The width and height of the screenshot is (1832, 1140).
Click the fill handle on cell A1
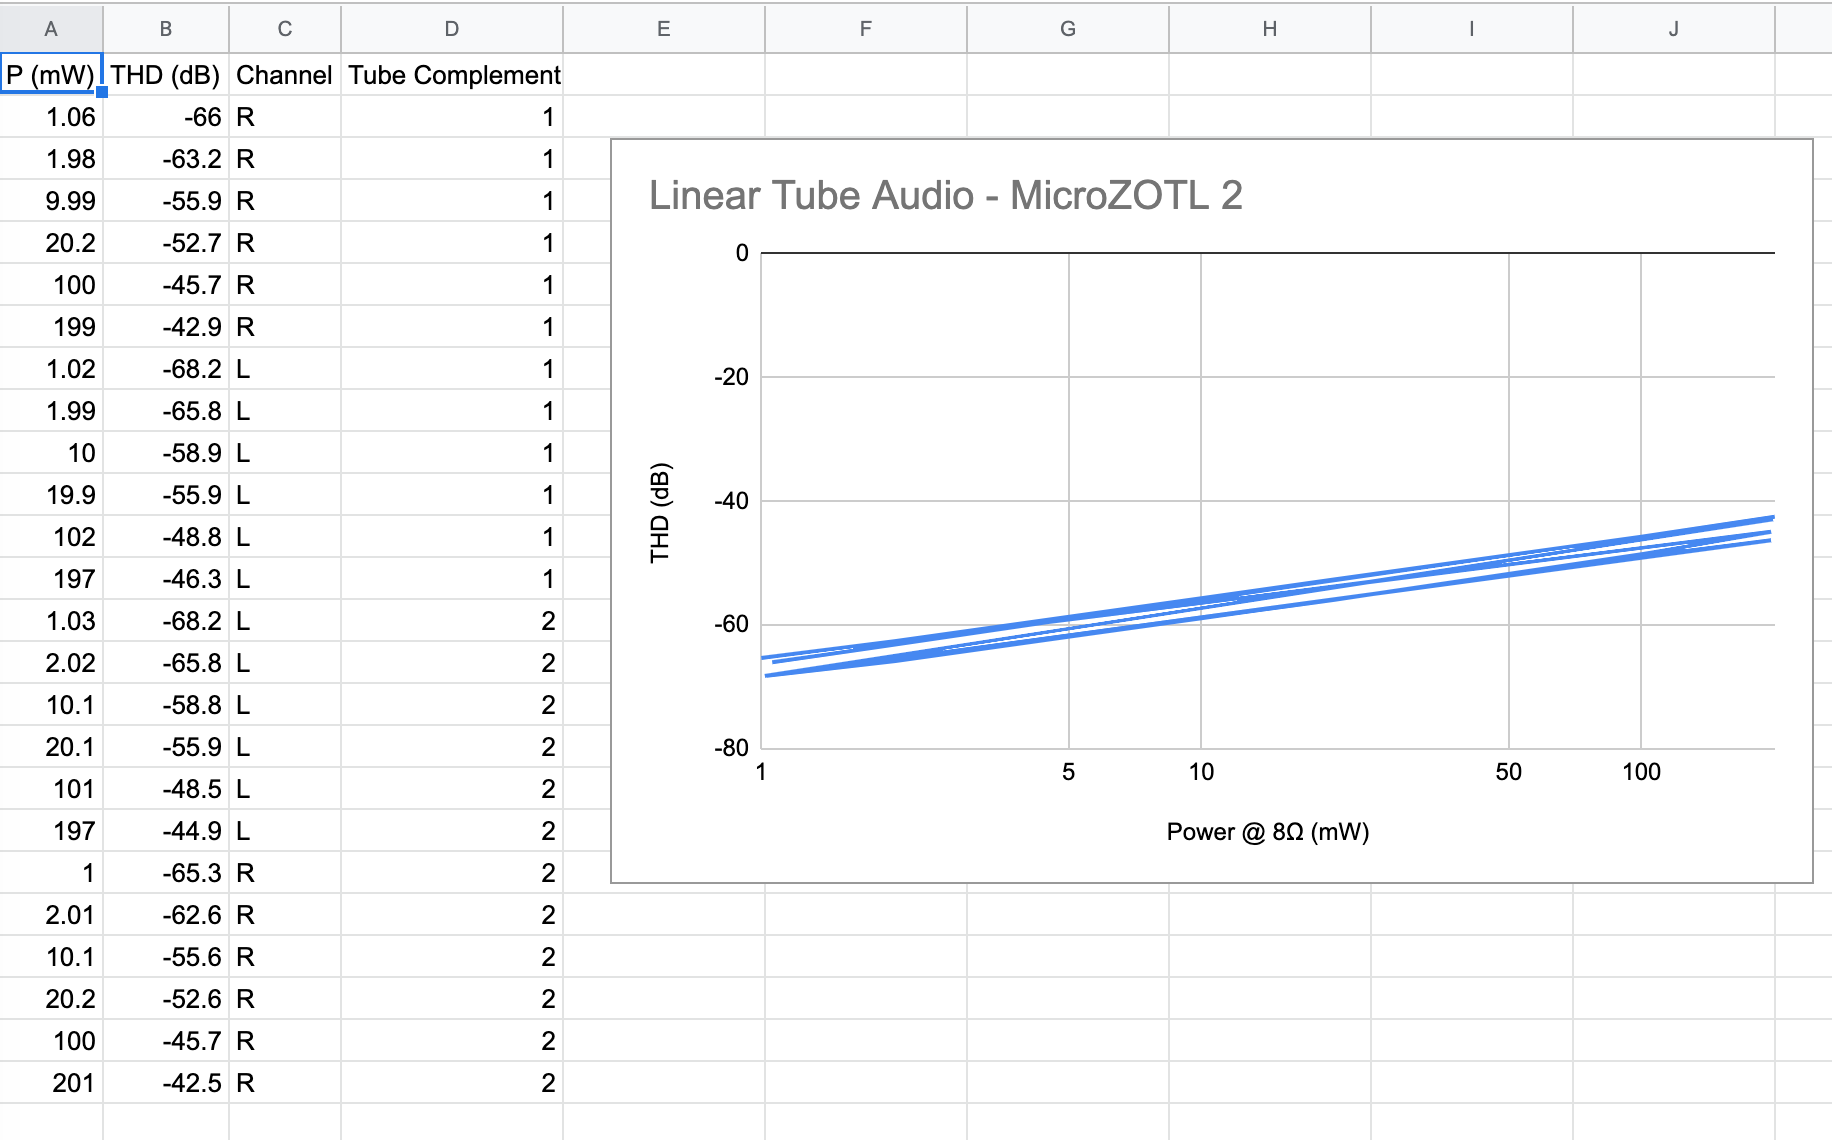click(102, 92)
